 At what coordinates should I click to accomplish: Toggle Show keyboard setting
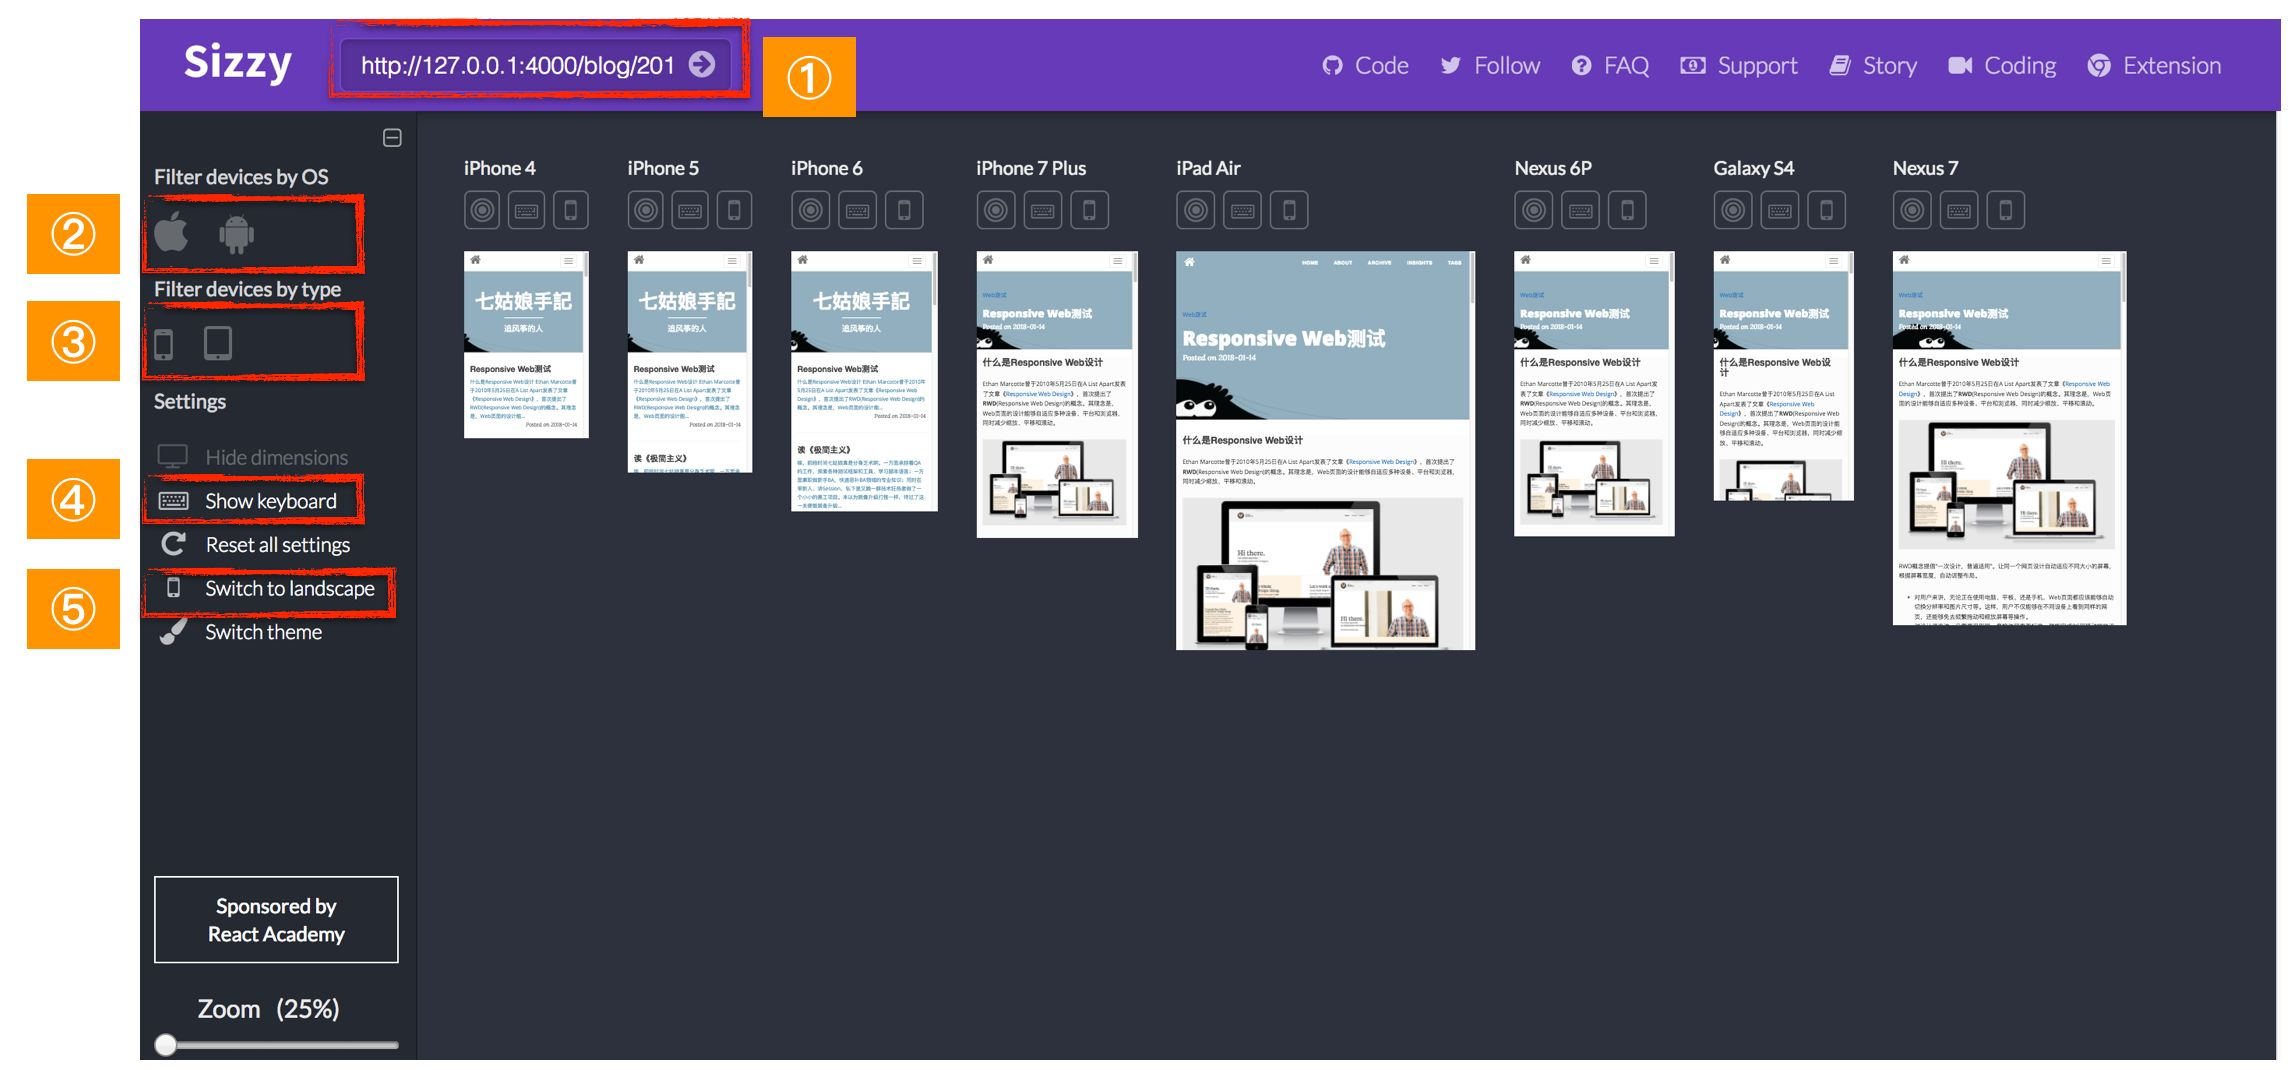[x=247, y=501]
